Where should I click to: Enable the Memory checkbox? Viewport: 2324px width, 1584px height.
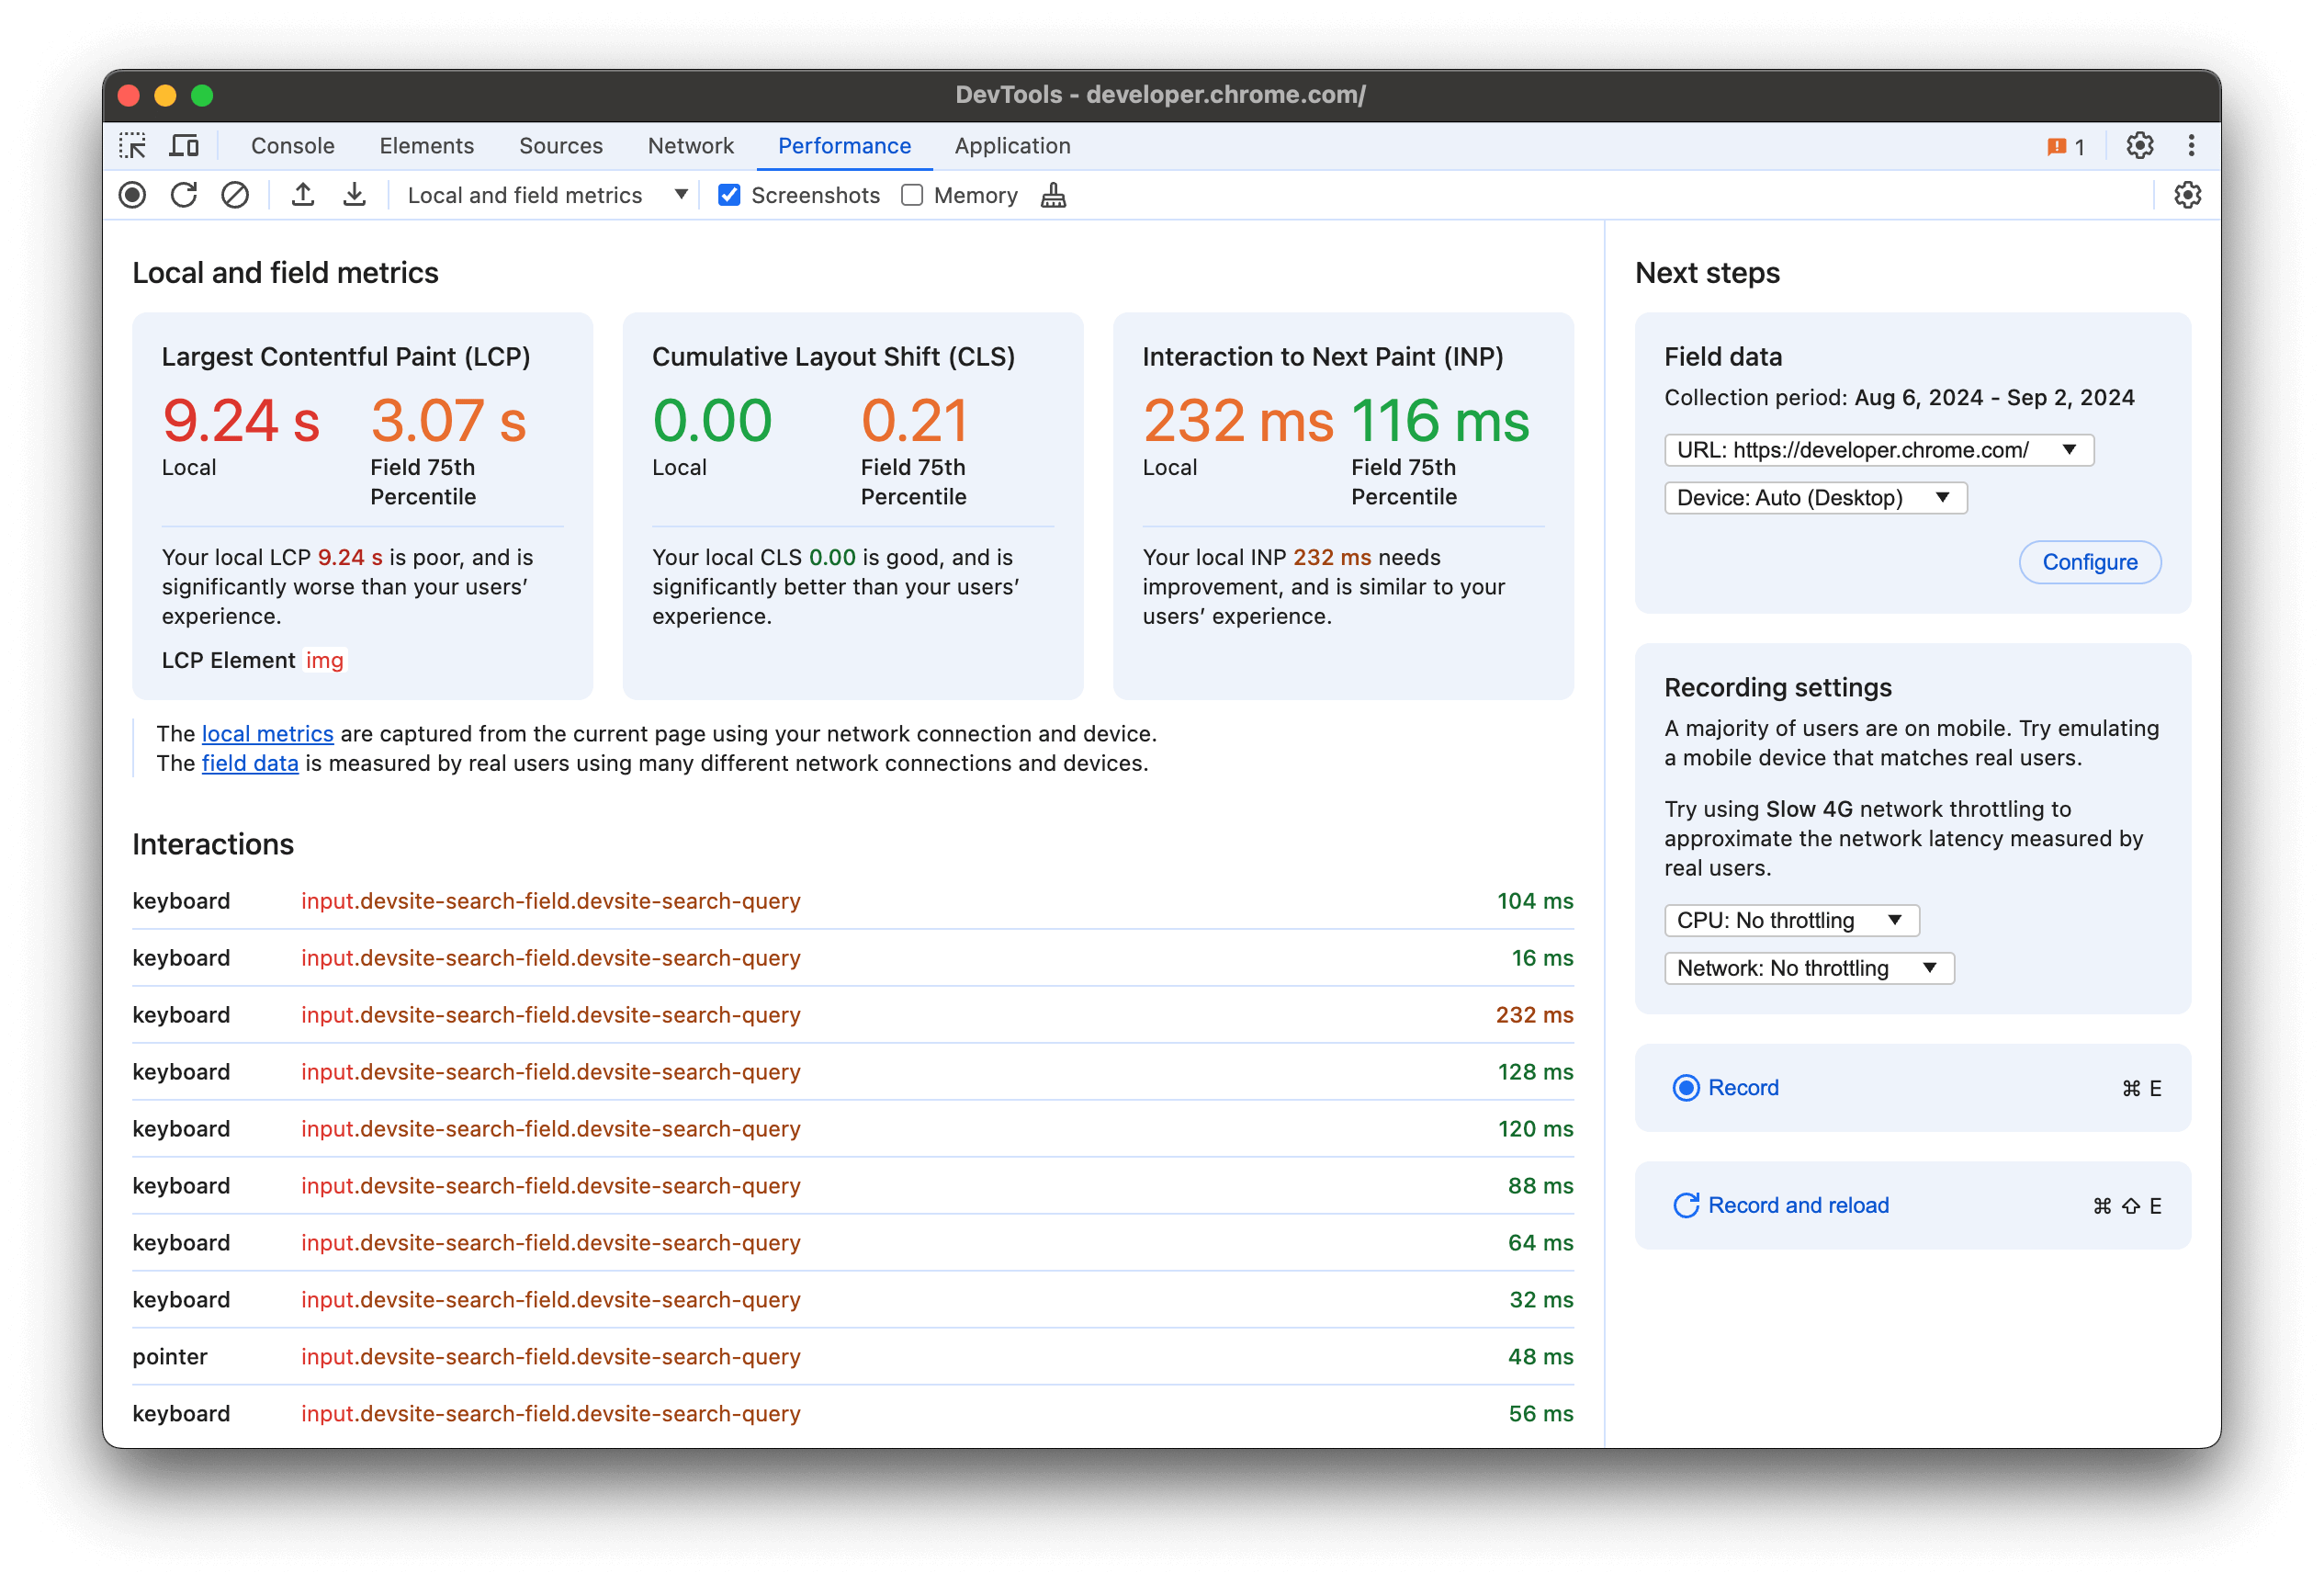913,196
